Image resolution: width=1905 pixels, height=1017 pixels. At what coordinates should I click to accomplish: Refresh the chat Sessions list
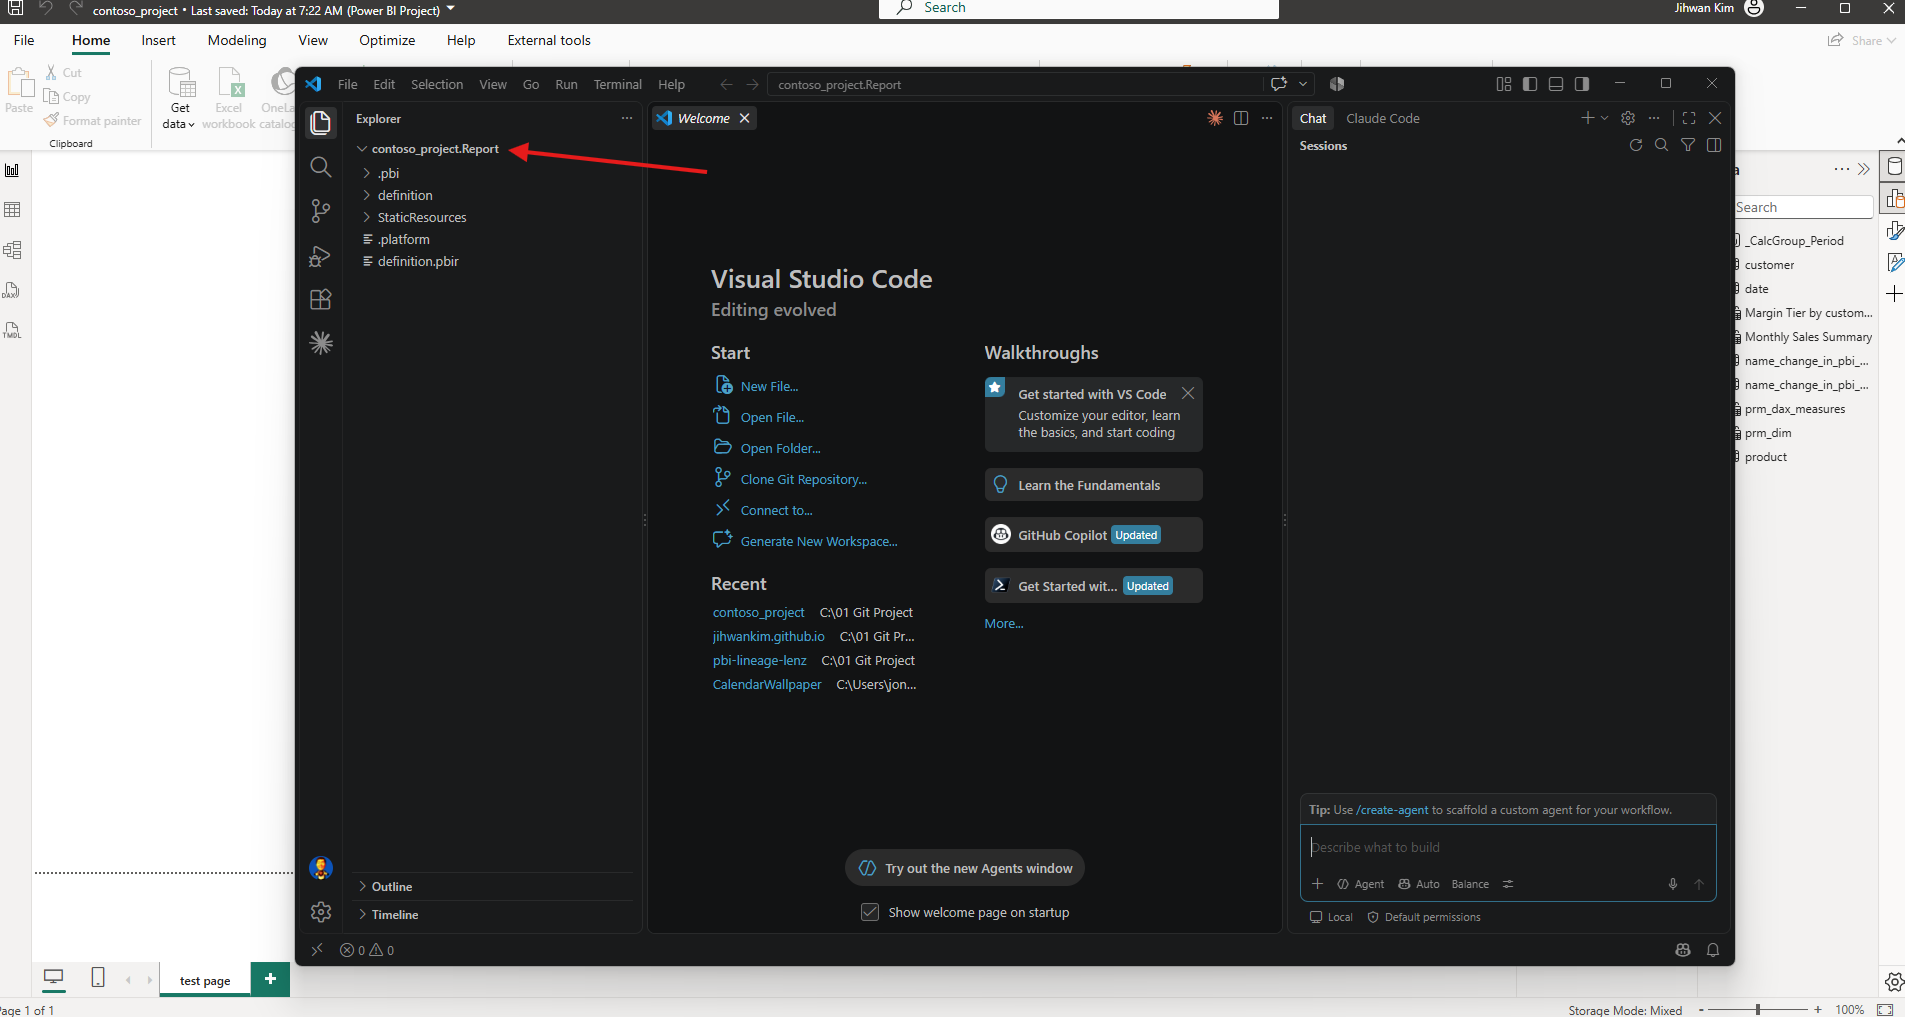pos(1636,145)
